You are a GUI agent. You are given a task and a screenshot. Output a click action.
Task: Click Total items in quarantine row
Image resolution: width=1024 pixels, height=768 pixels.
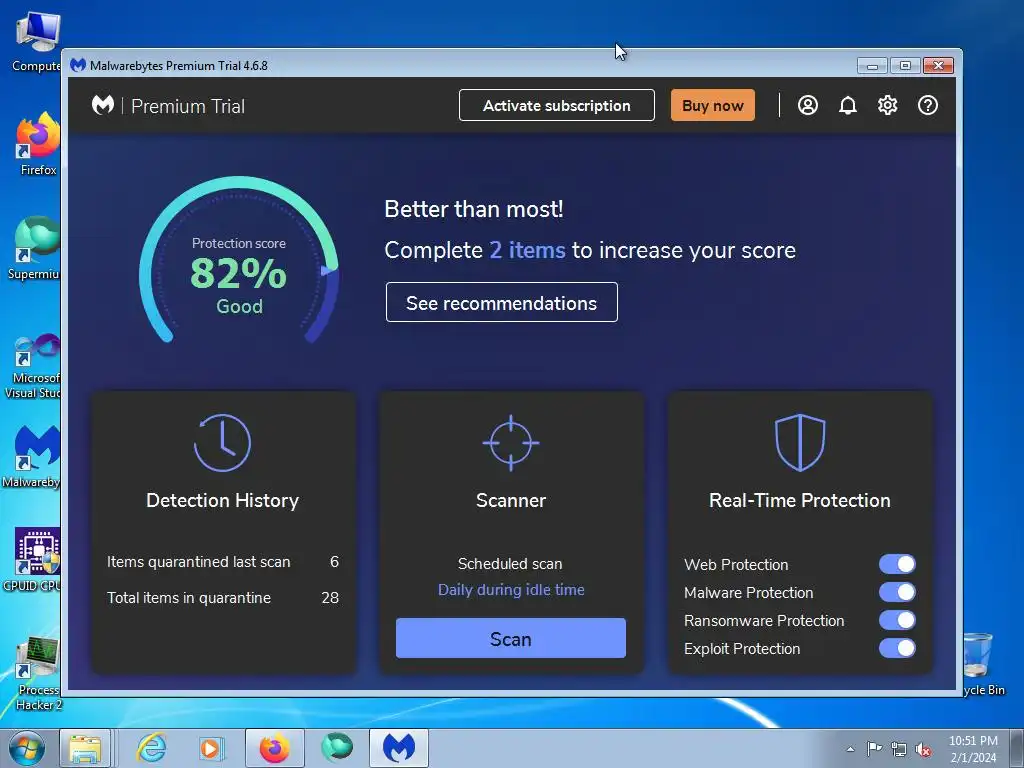(223, 598)
